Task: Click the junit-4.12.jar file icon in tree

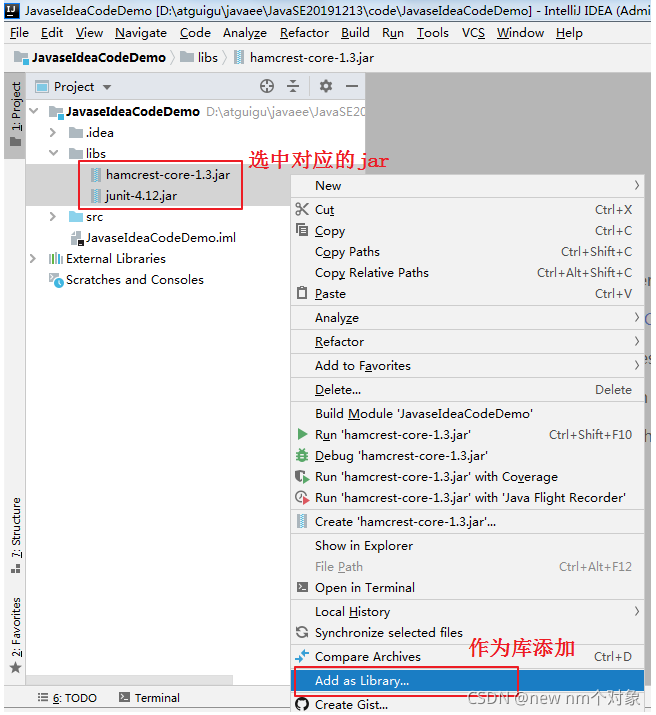Action: 96,196
